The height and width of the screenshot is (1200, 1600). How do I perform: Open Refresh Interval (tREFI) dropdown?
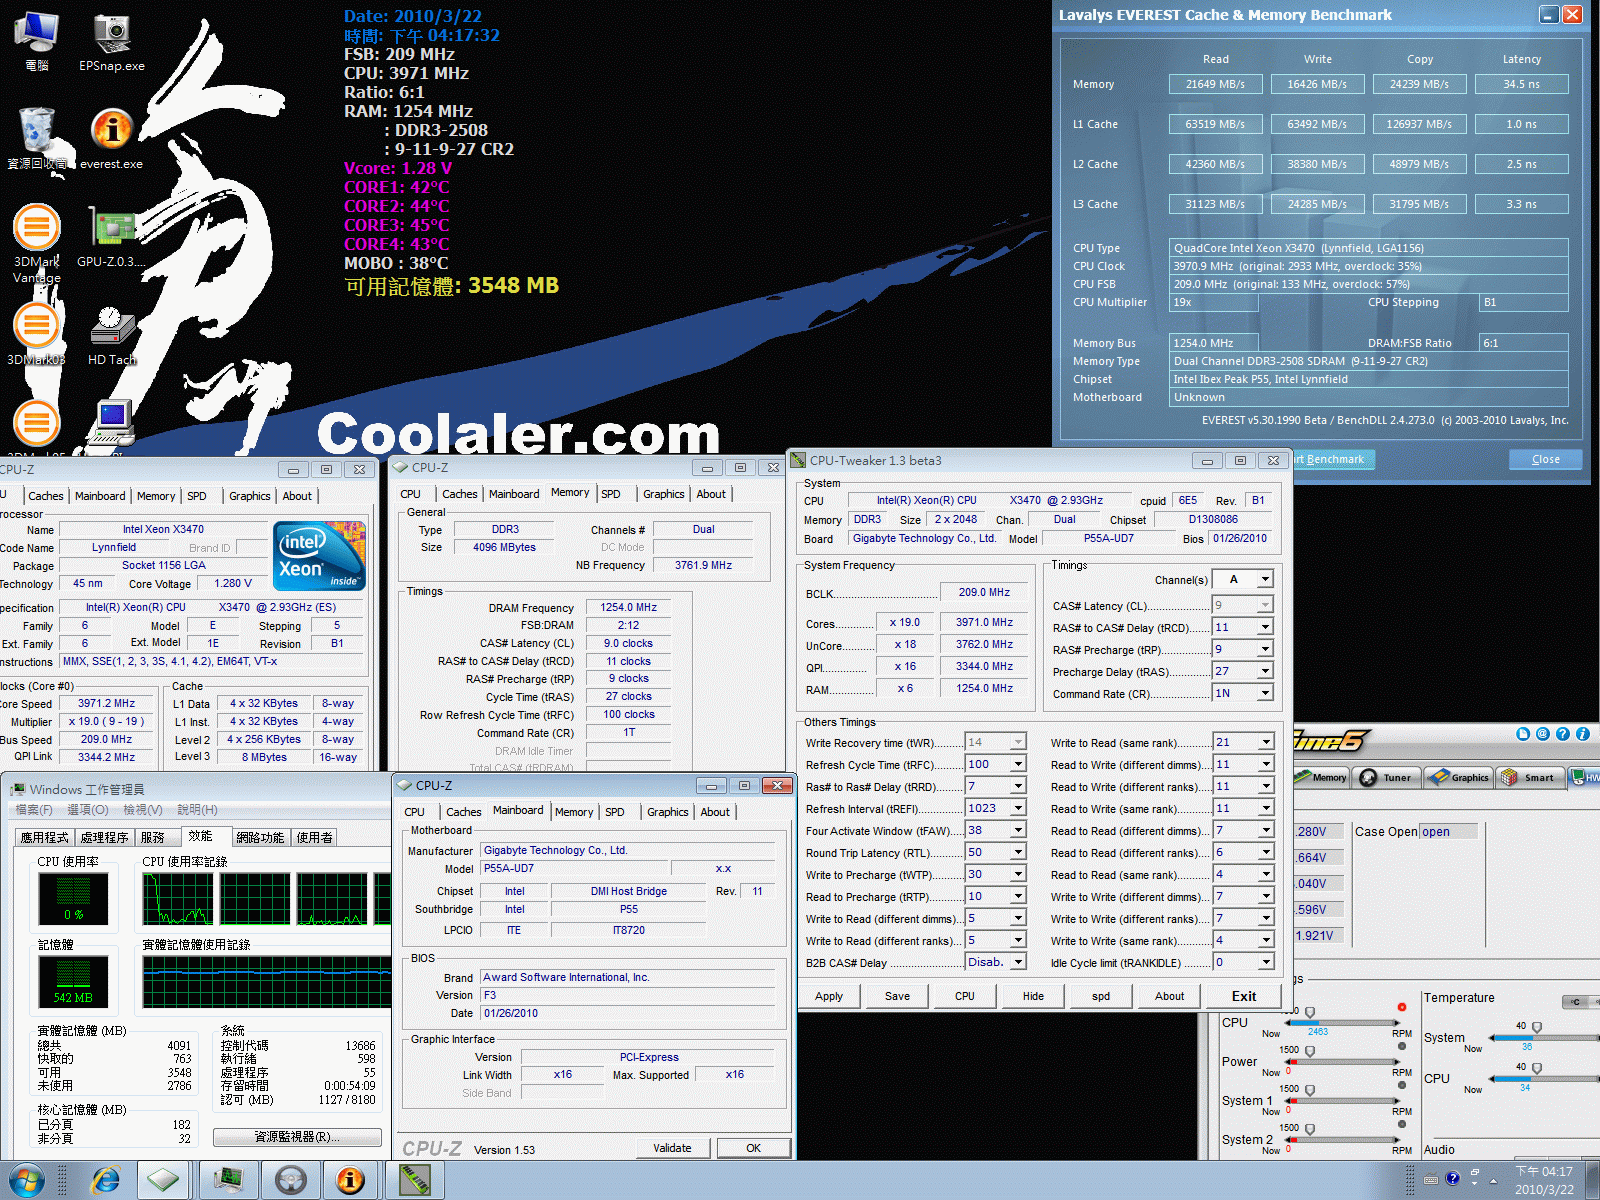(1018, 809)
